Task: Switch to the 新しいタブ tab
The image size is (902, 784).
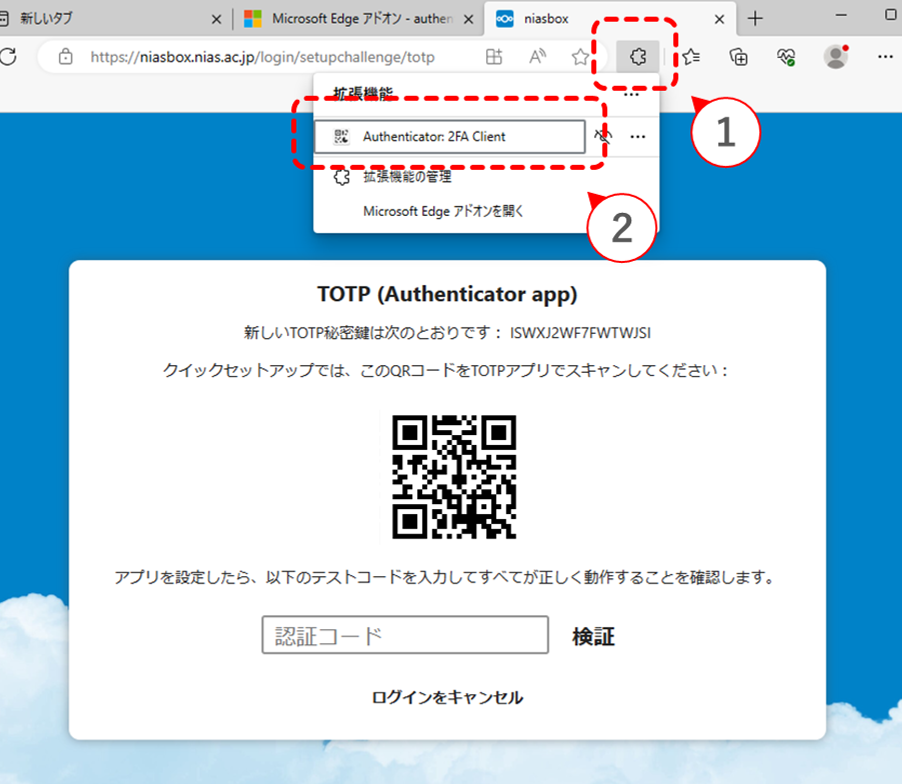Action: click(109, 18)
